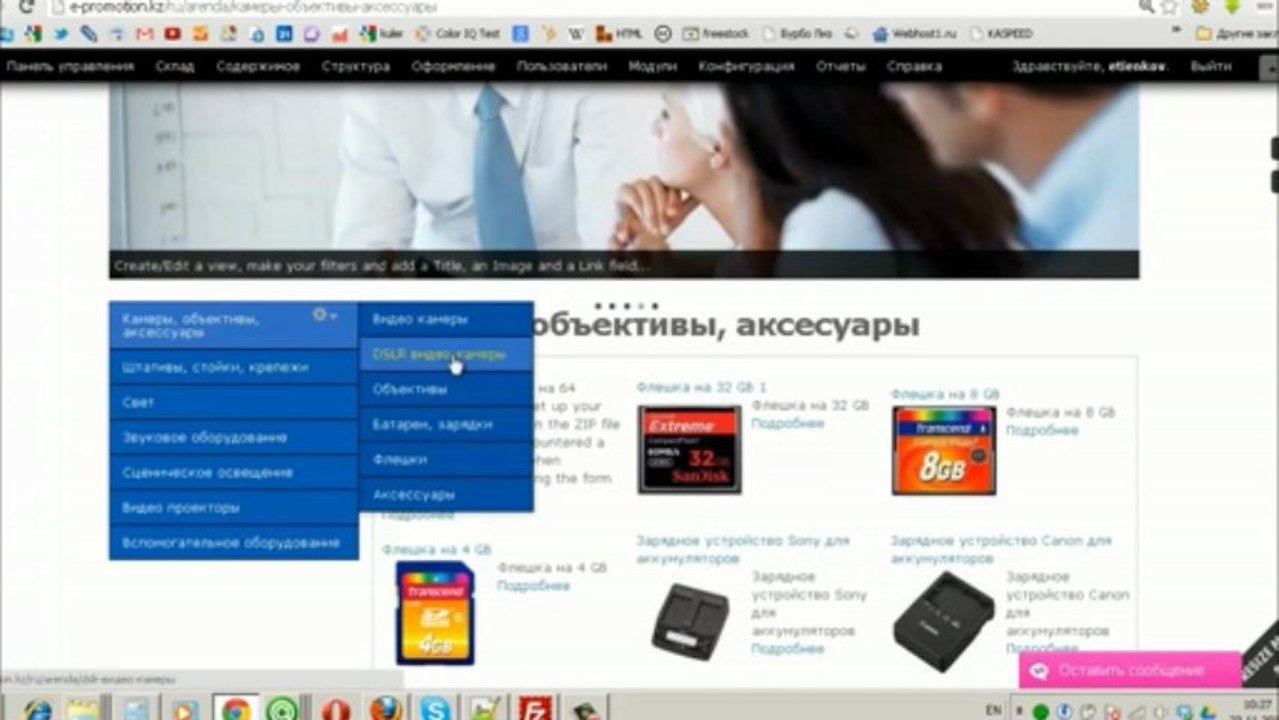This screenshot has height=720, width=1279.
Task: Click the Флешка на 4 GB title link
Action: click(436, 550)
